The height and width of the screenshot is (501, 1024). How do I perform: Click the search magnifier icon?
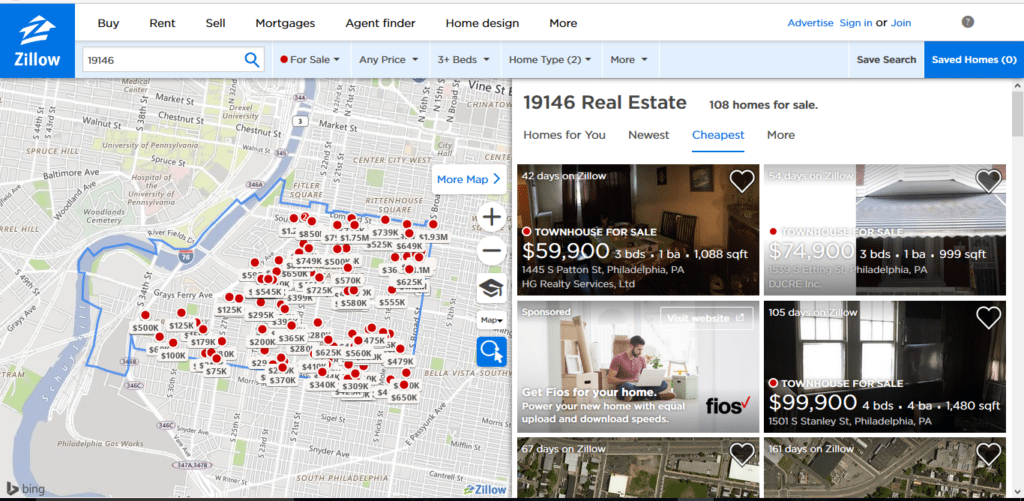point(251,59)
